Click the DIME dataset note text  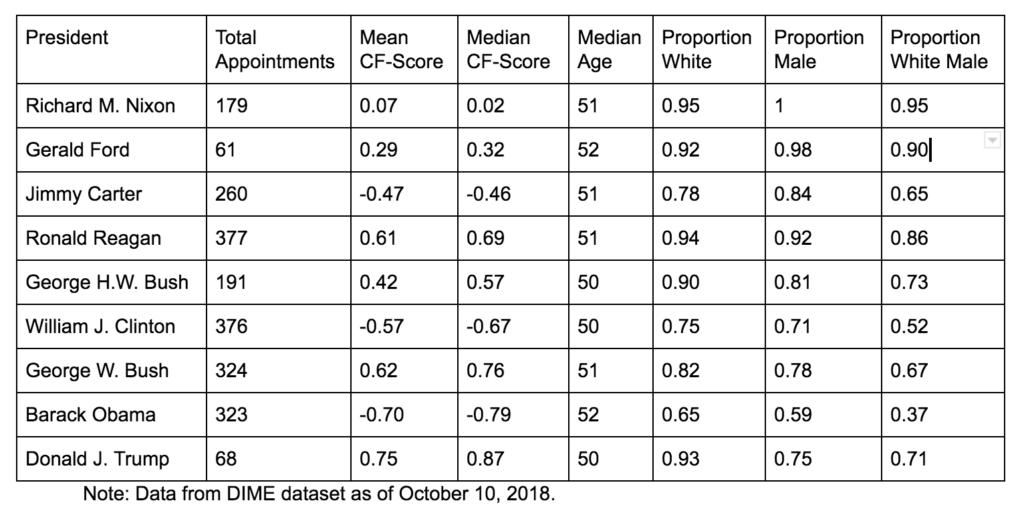pyautogui.click(x=319, y=493)
